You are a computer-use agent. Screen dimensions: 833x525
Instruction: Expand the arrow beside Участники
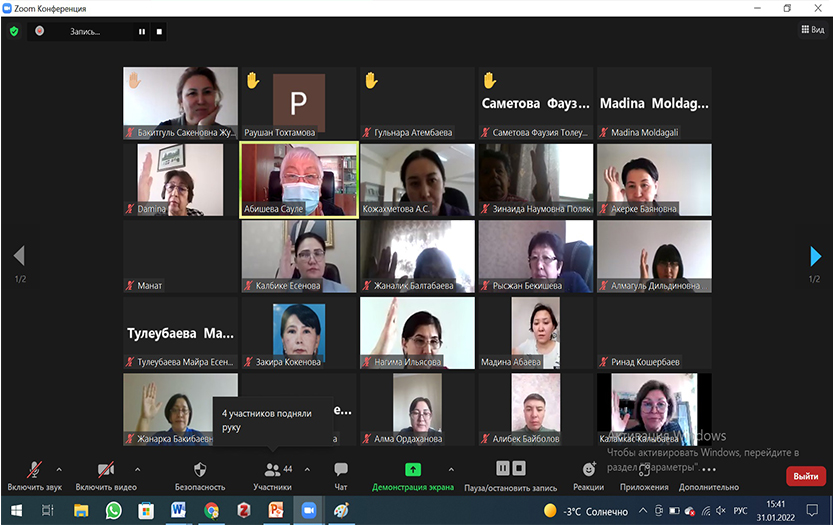(x=307, y=468)
